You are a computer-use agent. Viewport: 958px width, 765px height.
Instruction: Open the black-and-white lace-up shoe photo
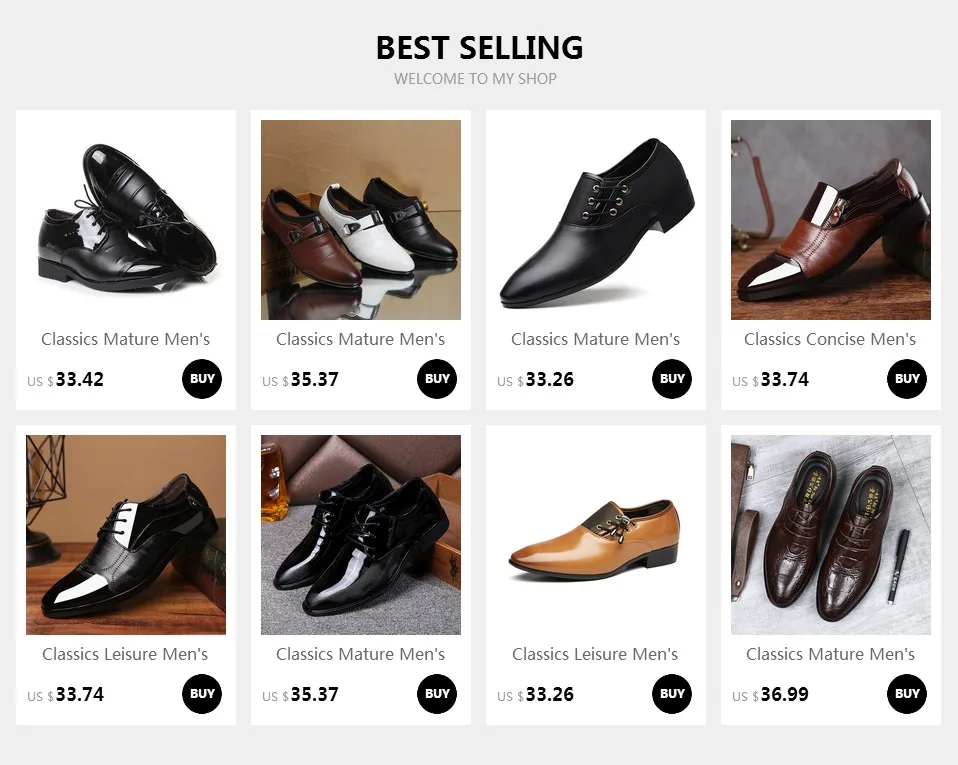pyautogui.click(x=126, y=535)
